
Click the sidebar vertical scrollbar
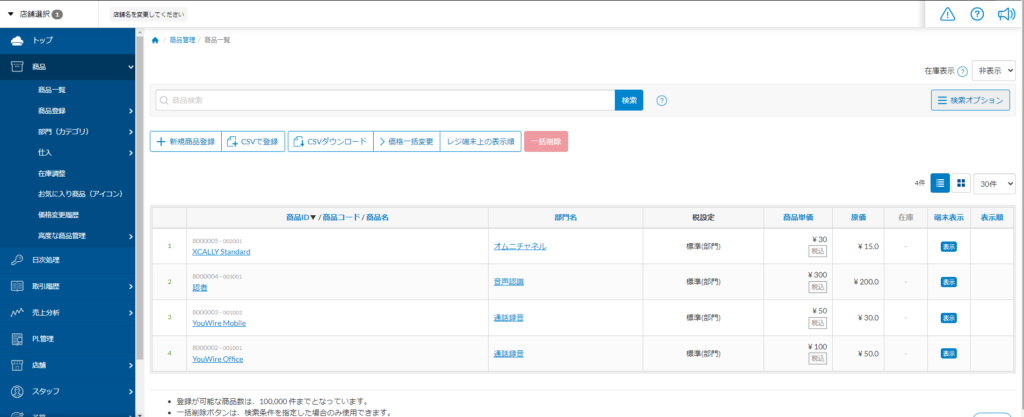tap(139, 196)
